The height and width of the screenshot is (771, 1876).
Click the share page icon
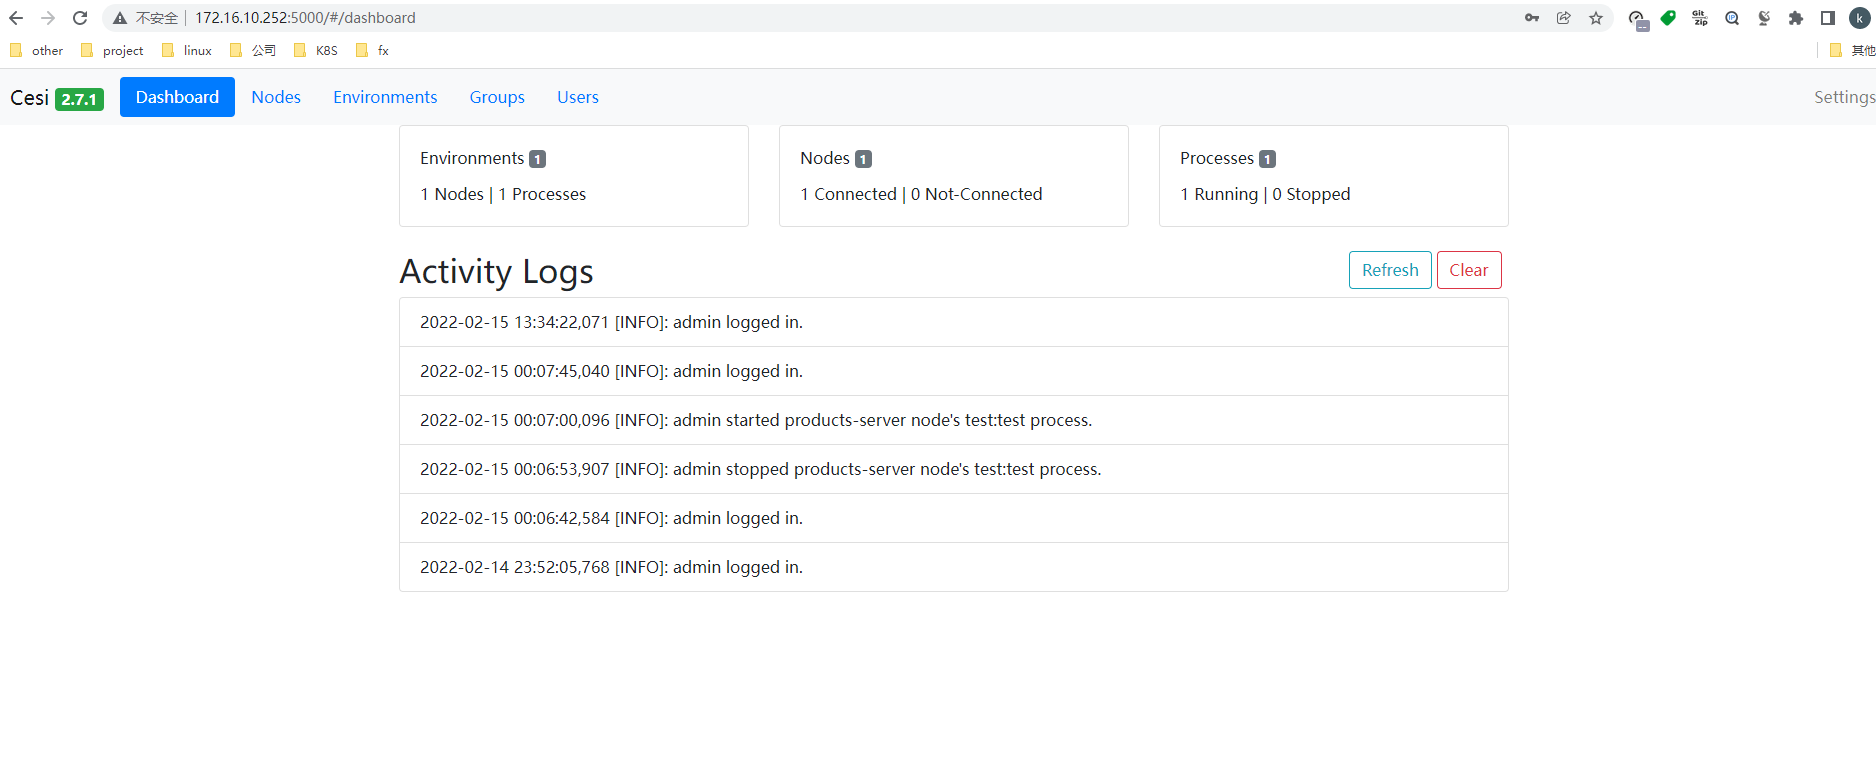tap(1563, 18)
